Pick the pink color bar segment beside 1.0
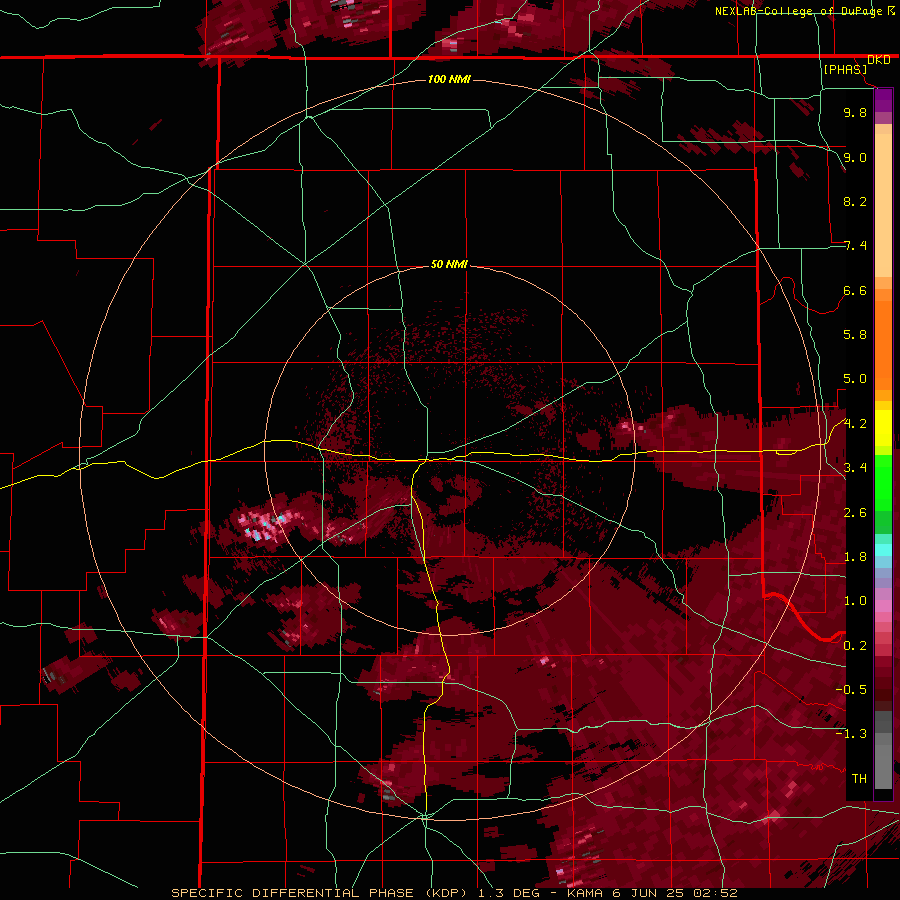This screenshot has width=900, height=900. tap(883, 606)
